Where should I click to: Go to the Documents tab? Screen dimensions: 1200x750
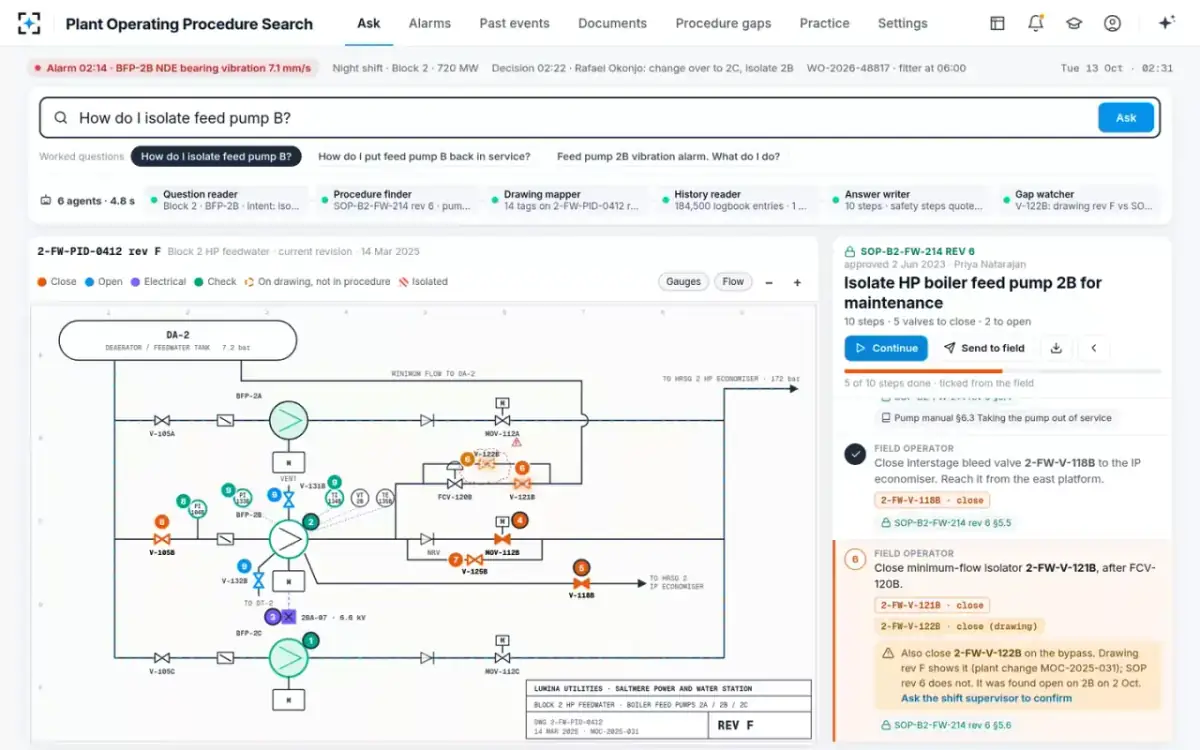coord(612,23)
